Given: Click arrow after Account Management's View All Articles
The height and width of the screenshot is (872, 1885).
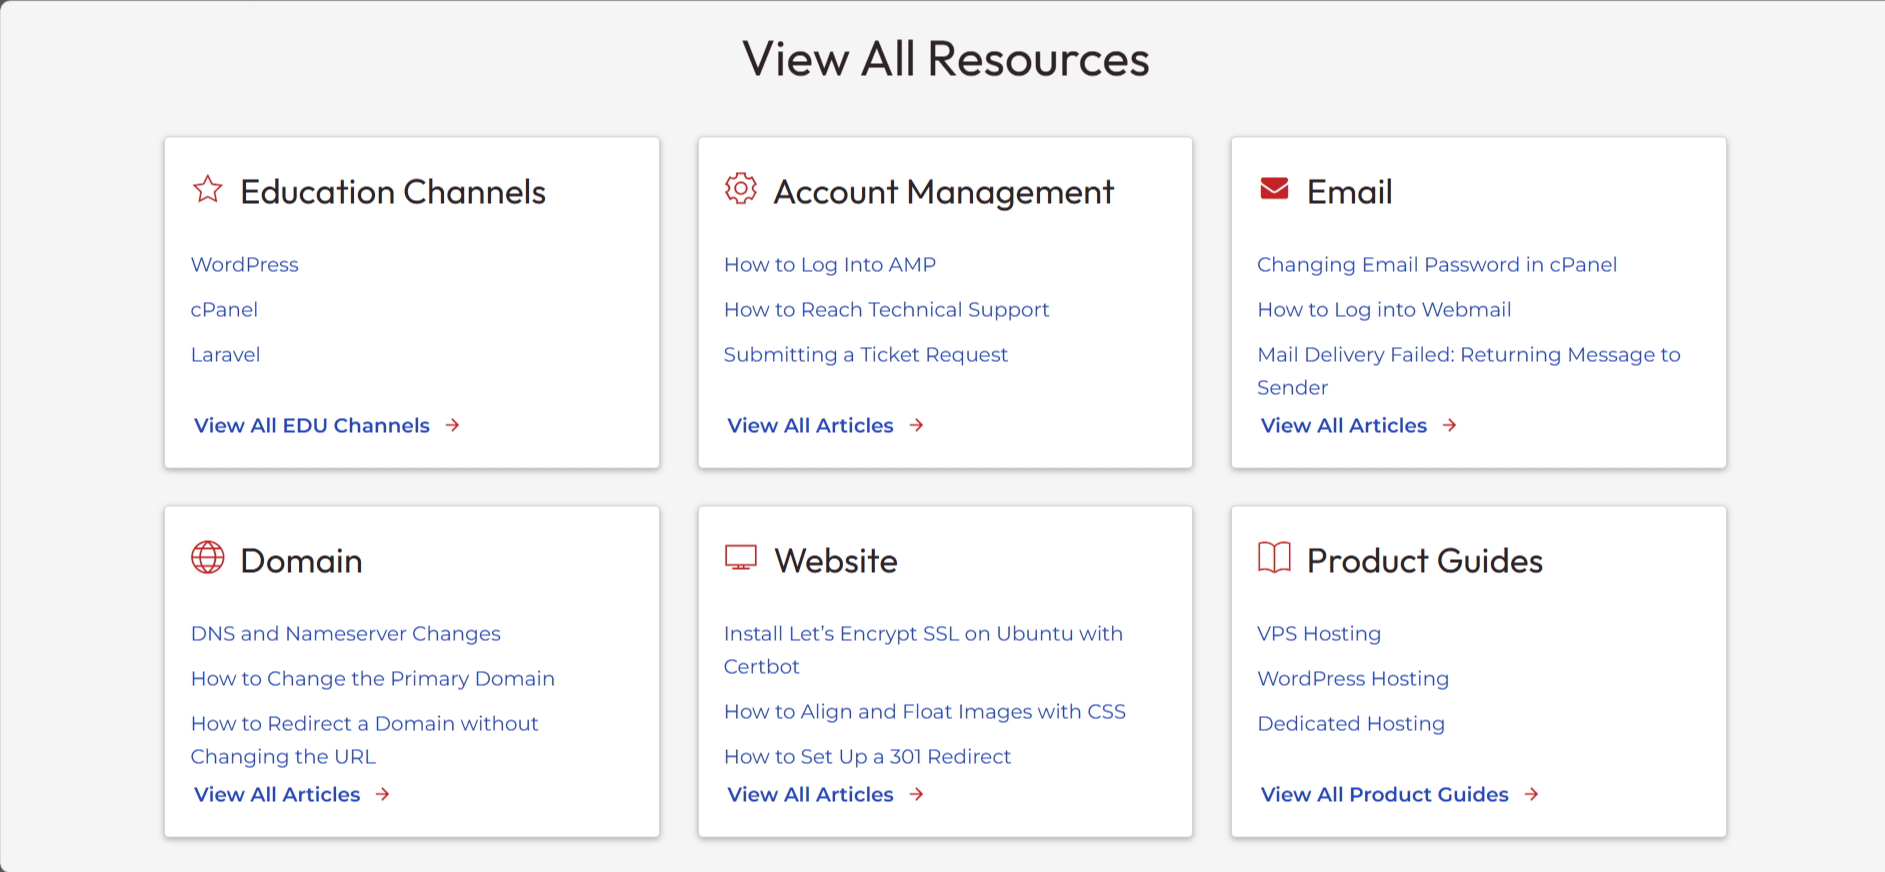Looking at the screenshot, I should [x=917, y=425].
